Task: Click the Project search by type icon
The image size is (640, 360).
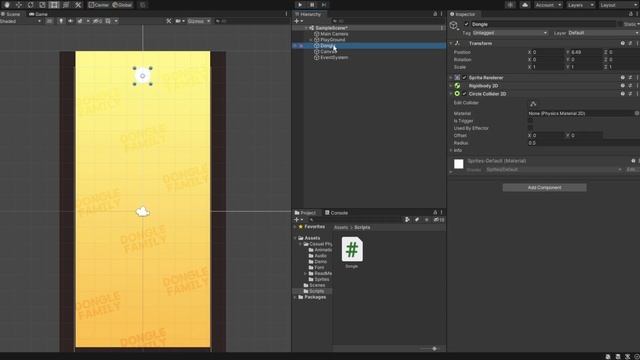Action: point(407,220)
